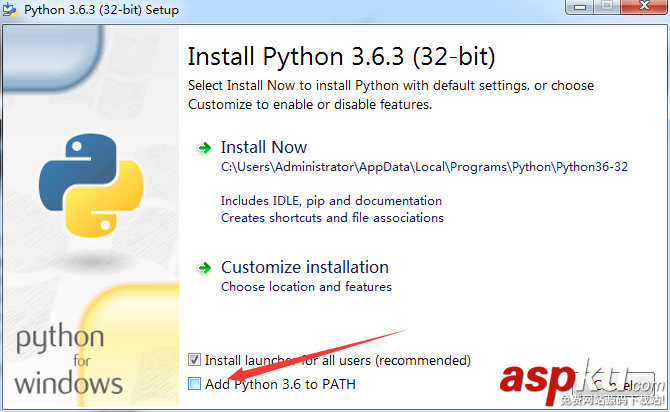Click the green arrow beside Customize installation
Image resolution: width=670 pixels, height=412 pixels.
pos(204,268)
